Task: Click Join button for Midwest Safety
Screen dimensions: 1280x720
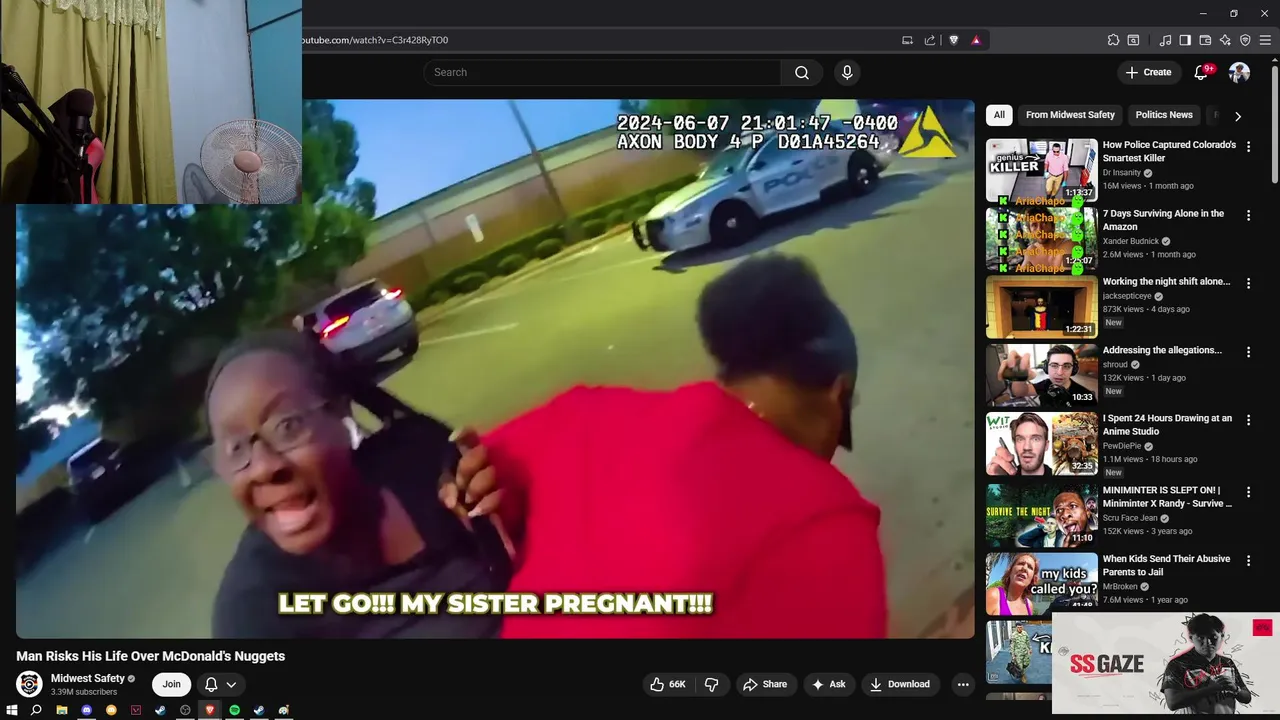Action: [x=172, y=684]
